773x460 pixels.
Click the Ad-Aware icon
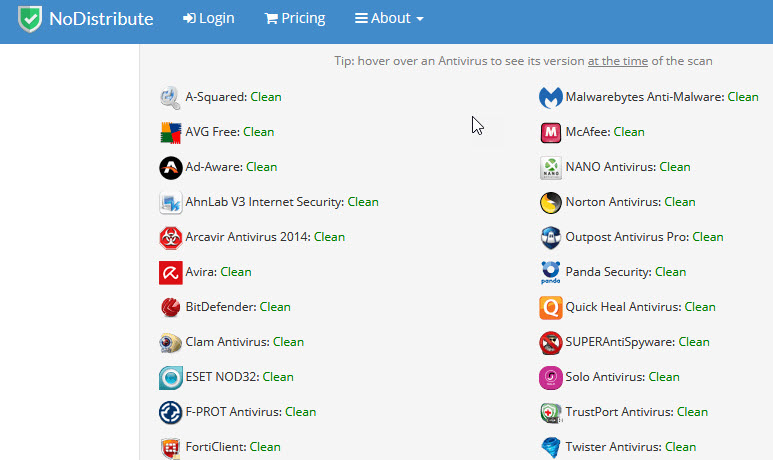pyautogui.click(x=171, y=167)
